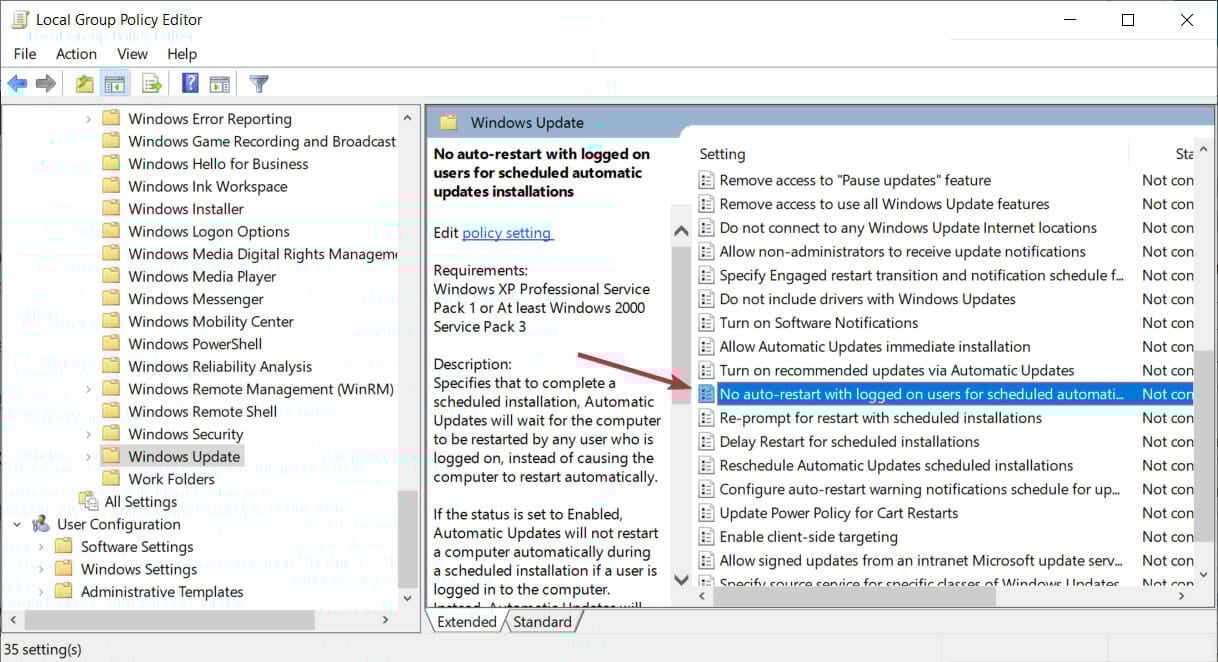
Task: Click the Work Folders folder icon
Action: 111,478
